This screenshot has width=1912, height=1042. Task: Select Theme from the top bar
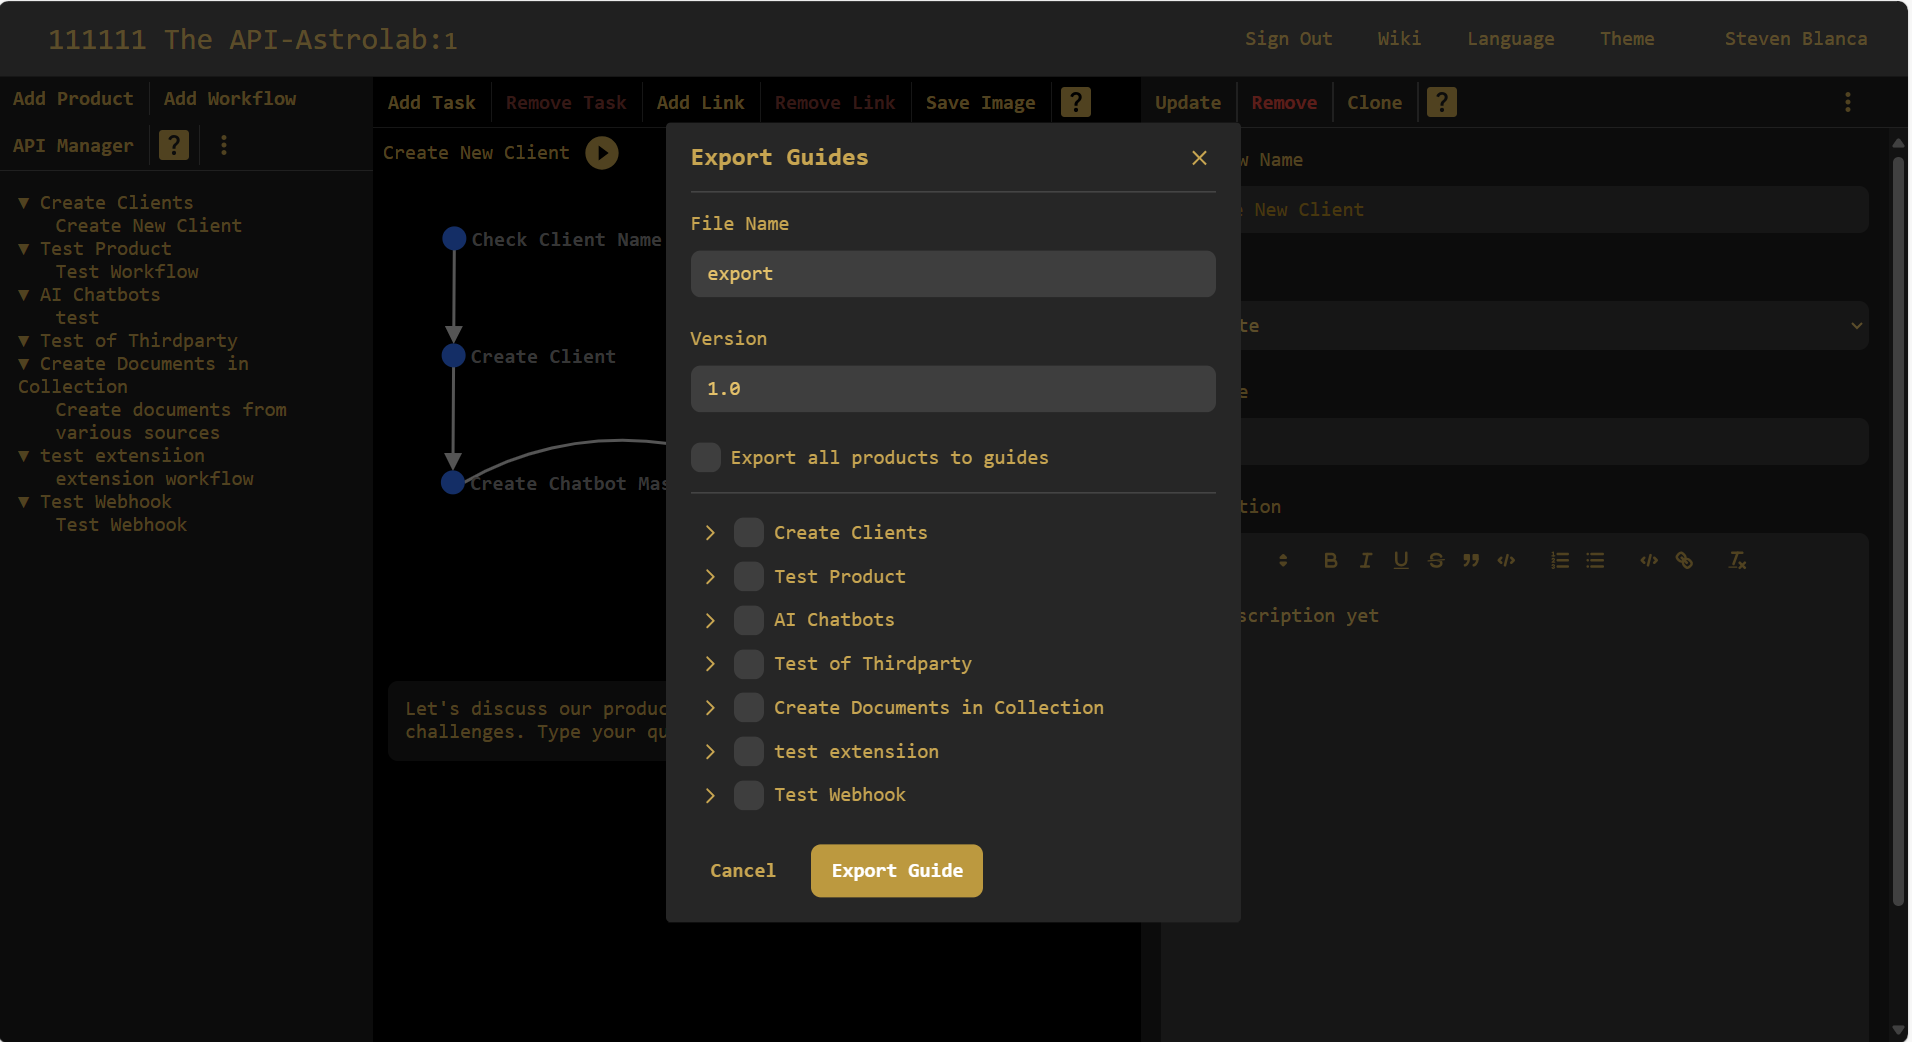tap(1627, 39)
